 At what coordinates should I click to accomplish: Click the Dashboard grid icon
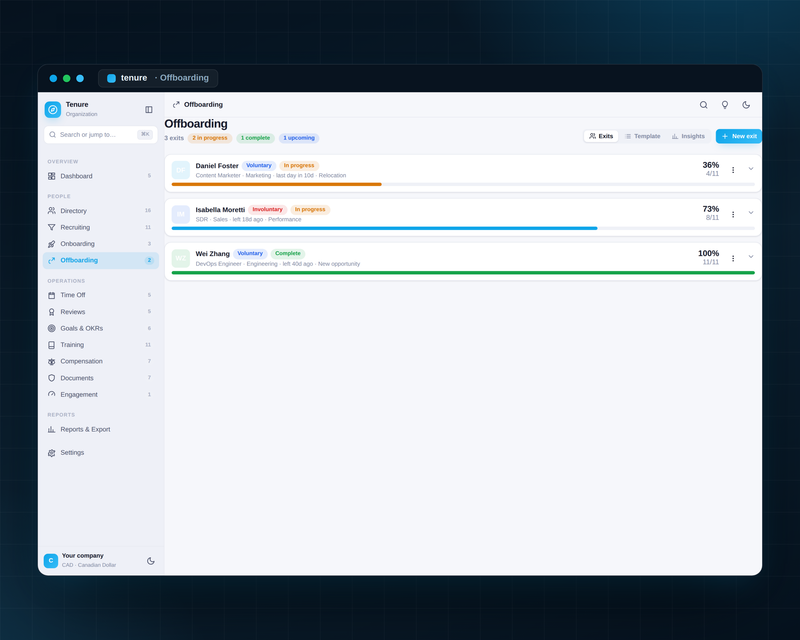tap(52, 176)
